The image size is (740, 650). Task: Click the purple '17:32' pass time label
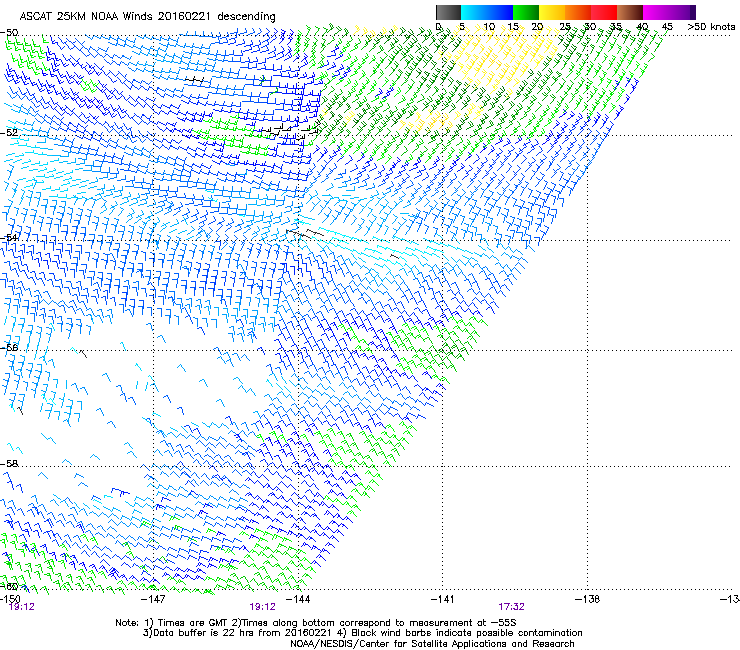point(512,607)
